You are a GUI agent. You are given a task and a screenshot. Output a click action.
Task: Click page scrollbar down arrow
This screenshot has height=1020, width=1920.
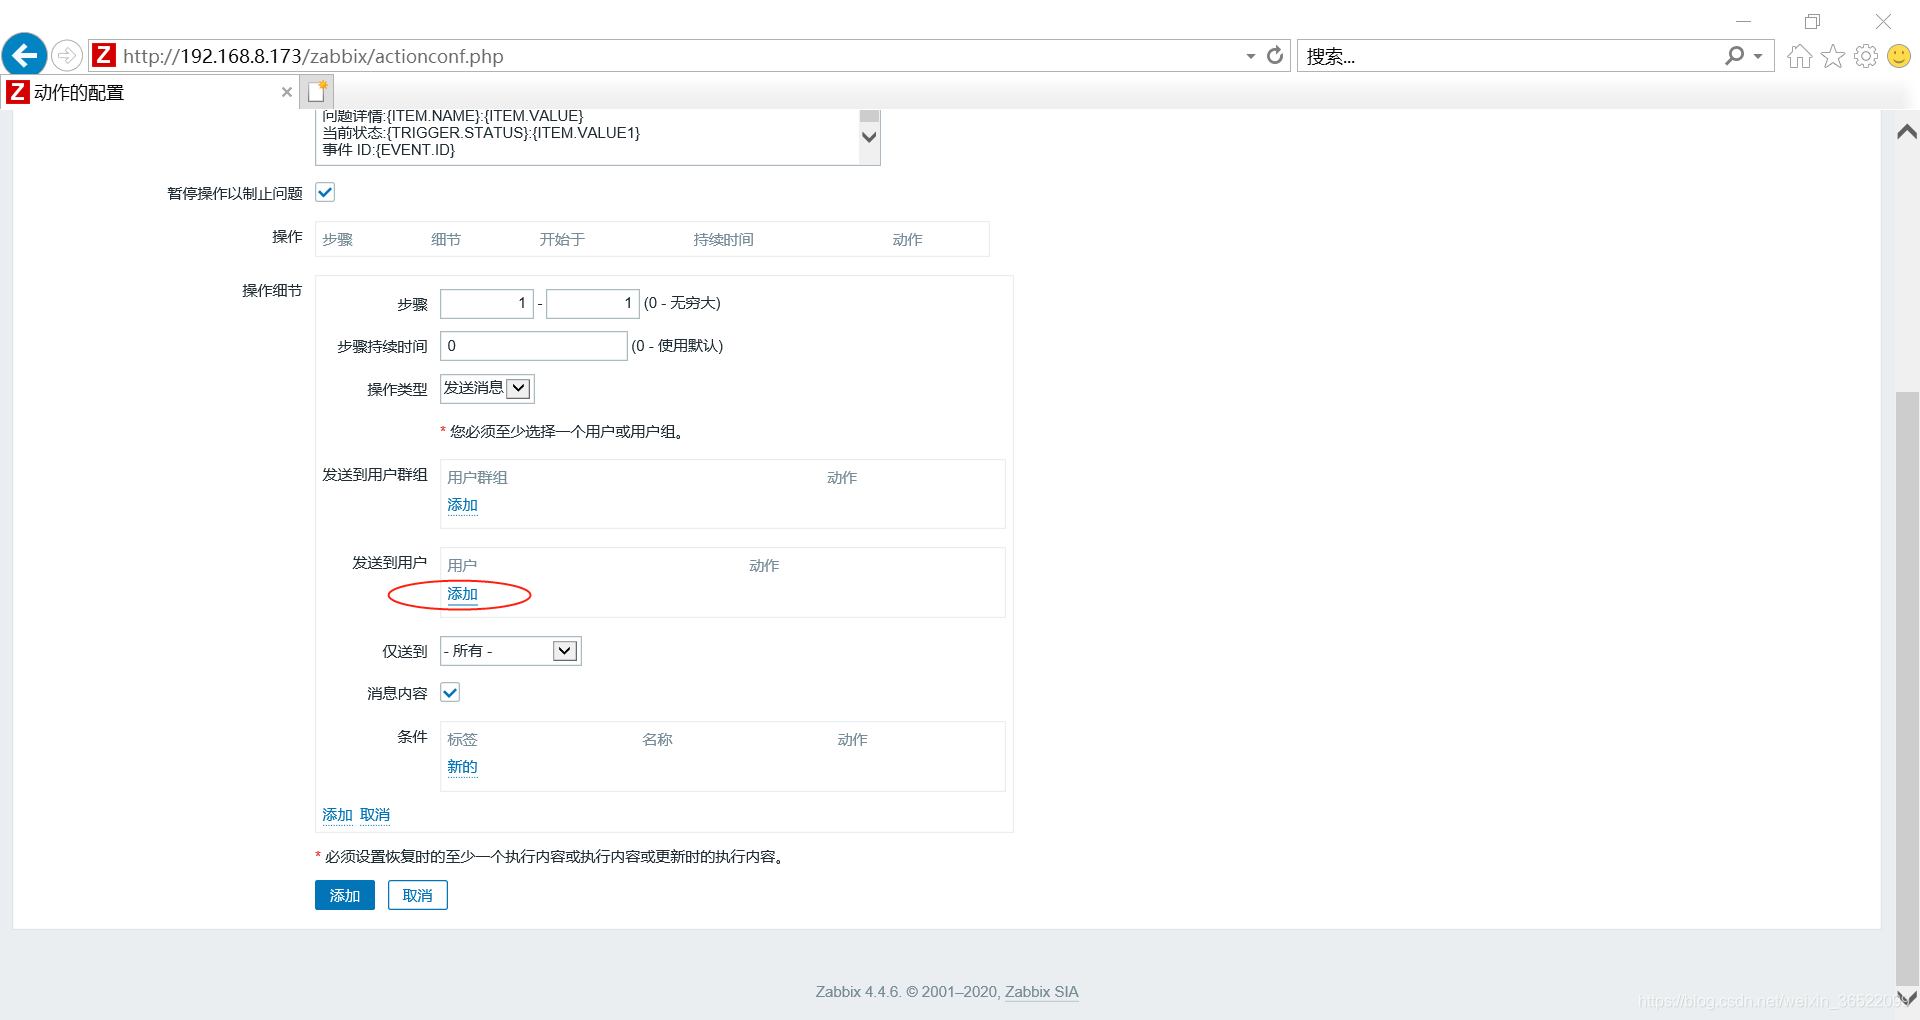pyautogui.click(x=1907, y=998)
